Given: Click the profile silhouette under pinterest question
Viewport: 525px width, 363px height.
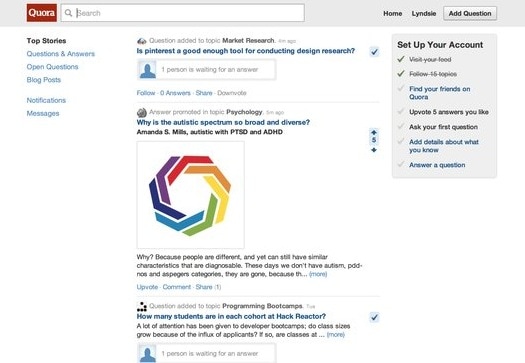Looking at the screenshot, I should click(148, 70).
